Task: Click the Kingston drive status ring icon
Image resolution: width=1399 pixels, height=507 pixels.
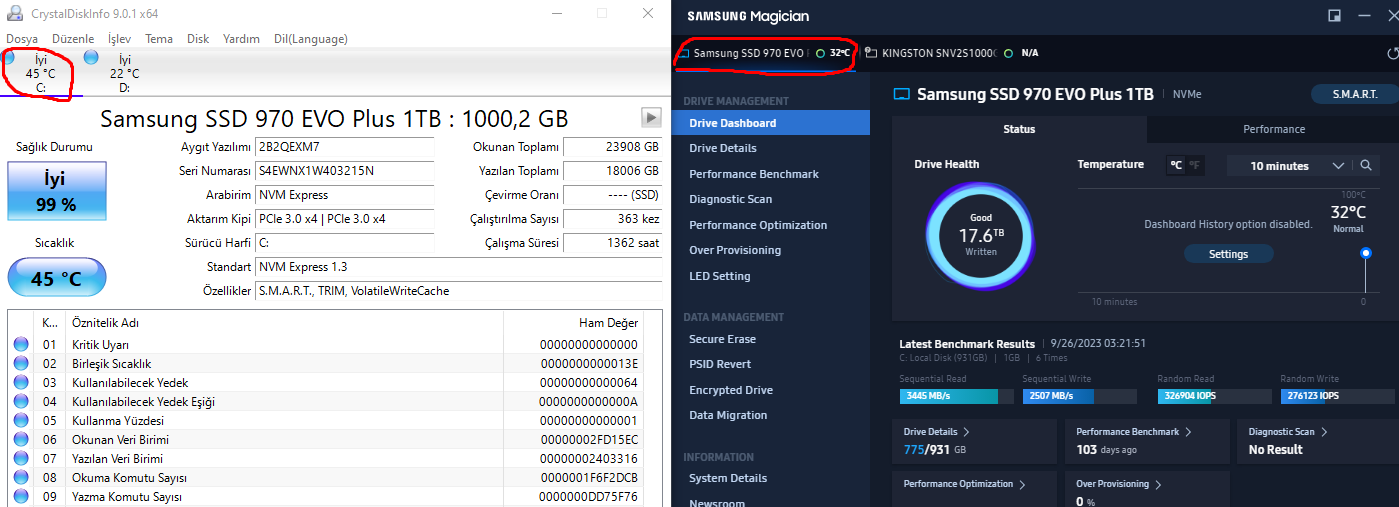Action: 1008,53
